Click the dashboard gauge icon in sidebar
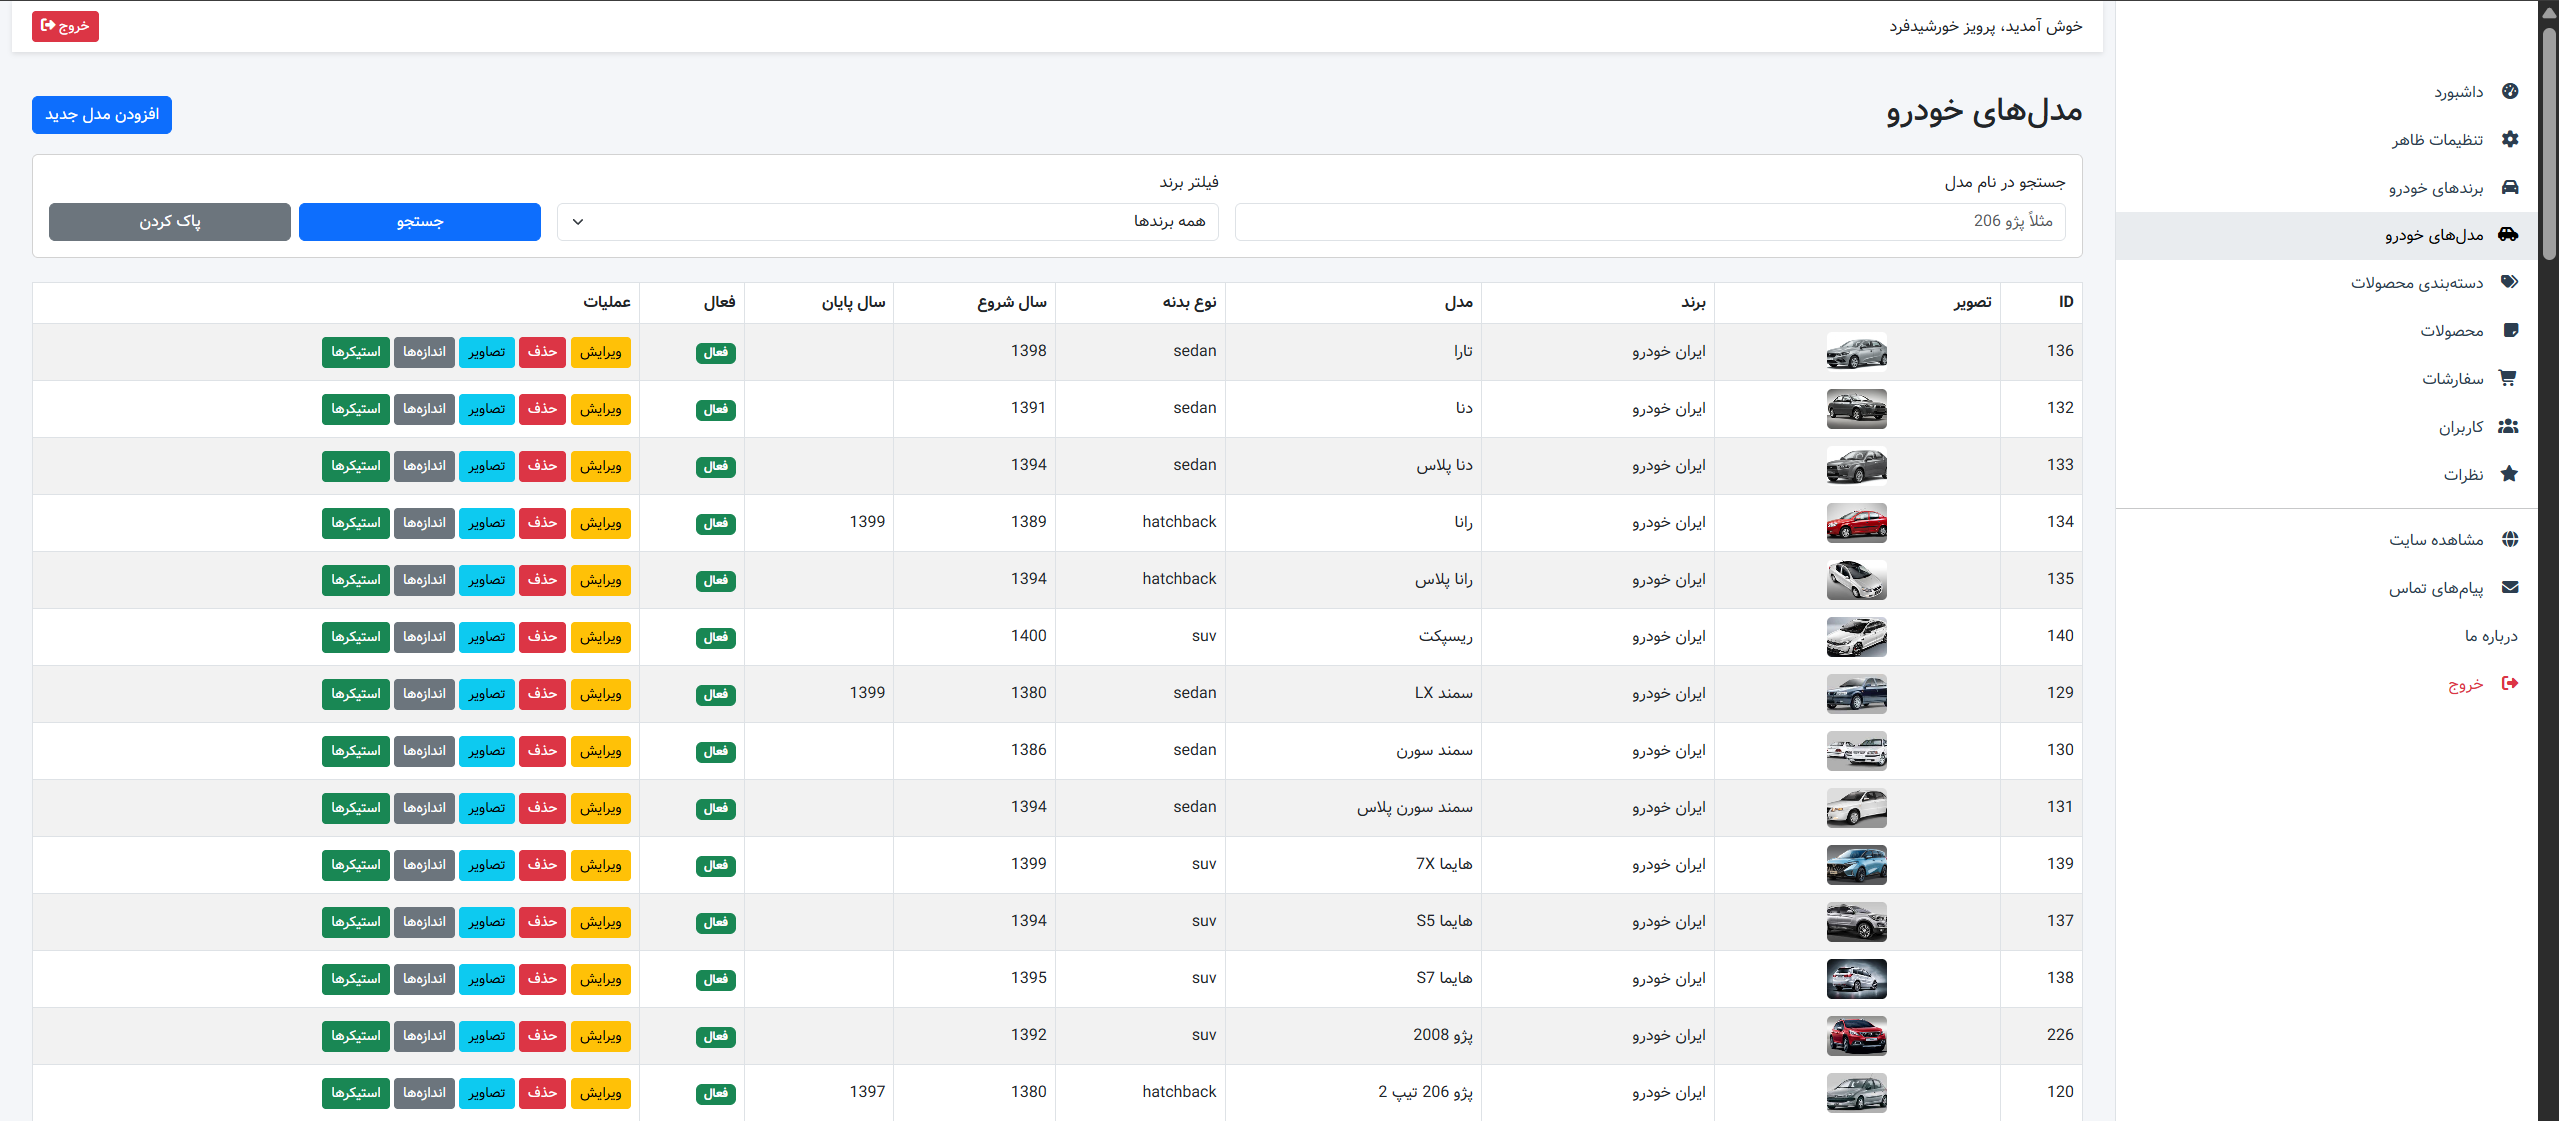Image resolution: width=2559 pixels, height=1121 pixels. (2509, 91)
